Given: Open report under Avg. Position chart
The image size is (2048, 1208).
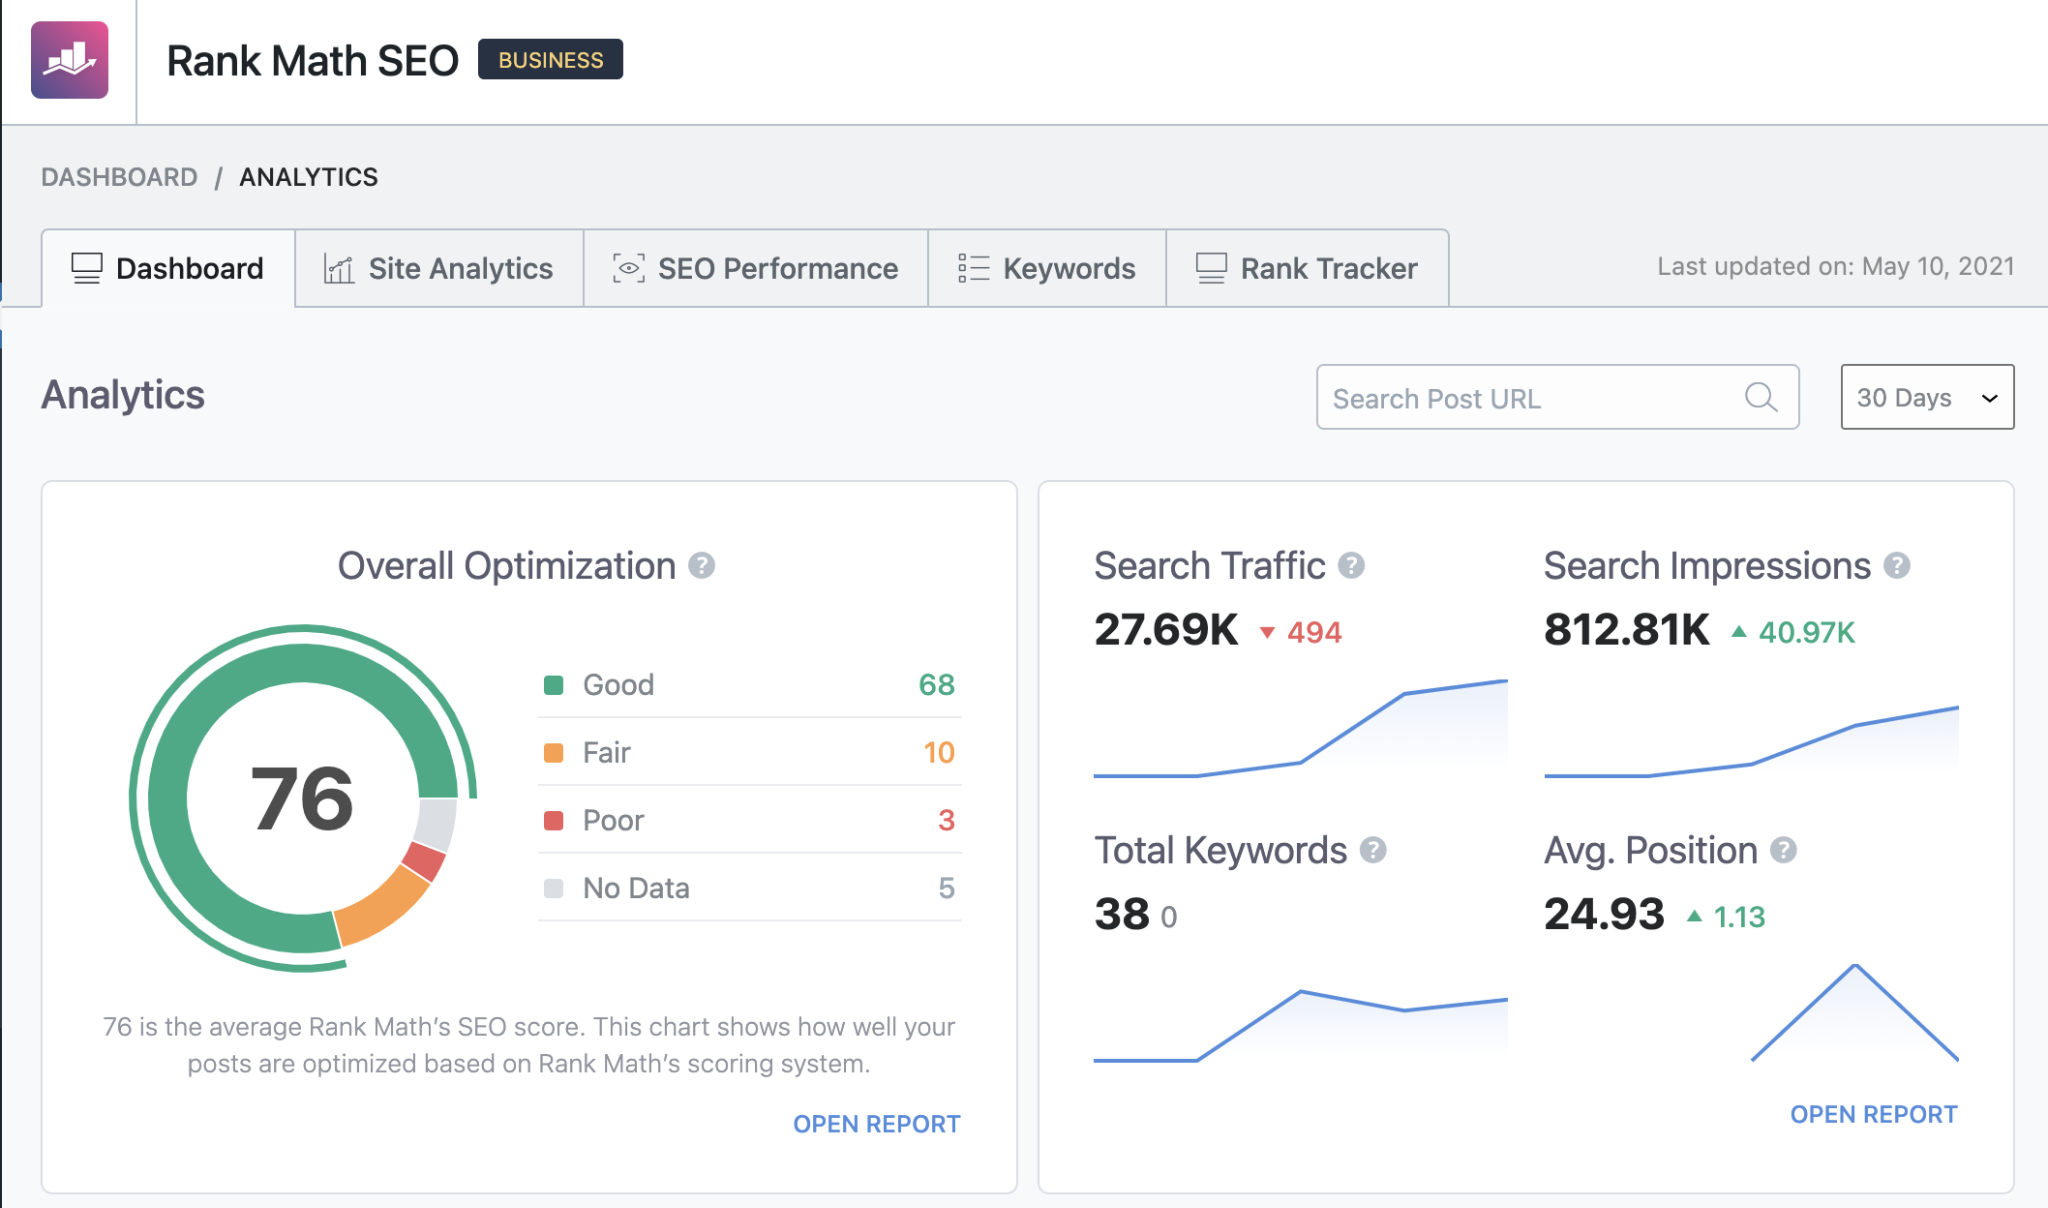Looking at the screenshot, I should (x=1873, y=1114).
